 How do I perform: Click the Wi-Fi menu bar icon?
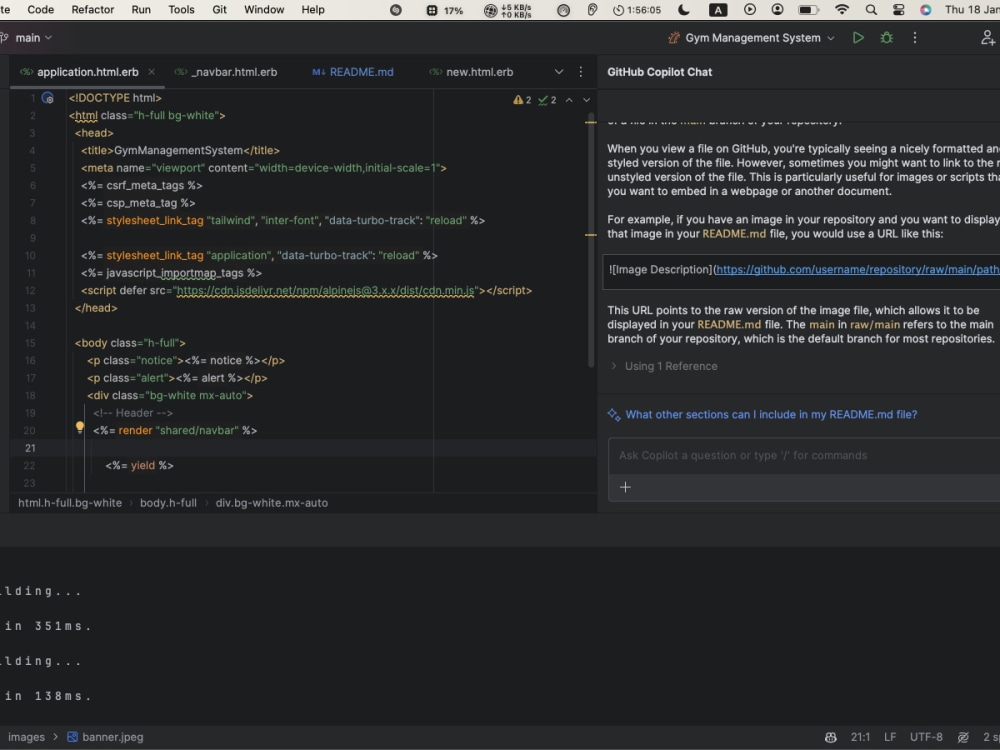point(842,10)
